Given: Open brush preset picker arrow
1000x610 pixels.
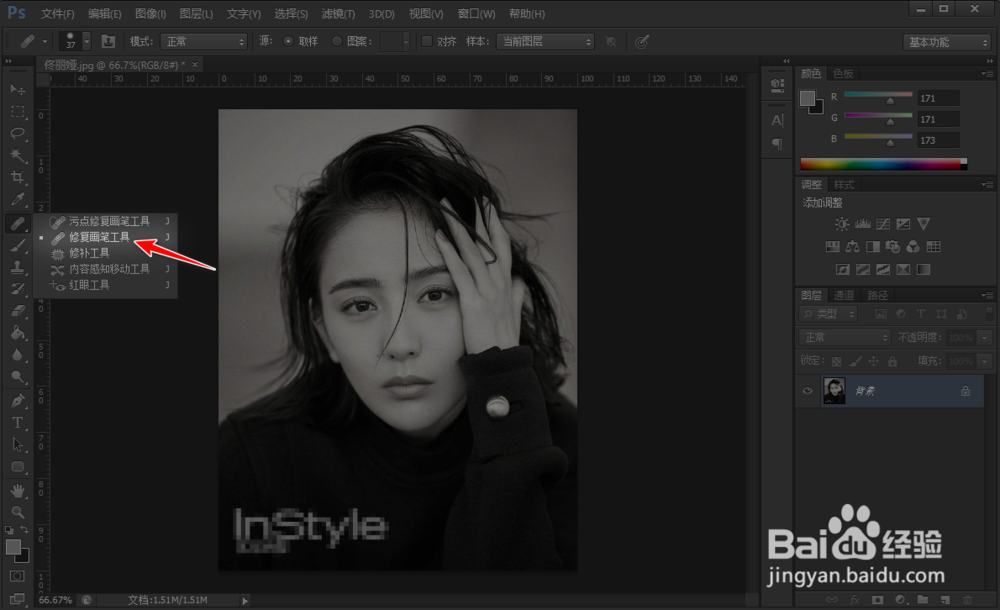Looking at the screenshot, I should pyautogui.click(x=87, y=41).
